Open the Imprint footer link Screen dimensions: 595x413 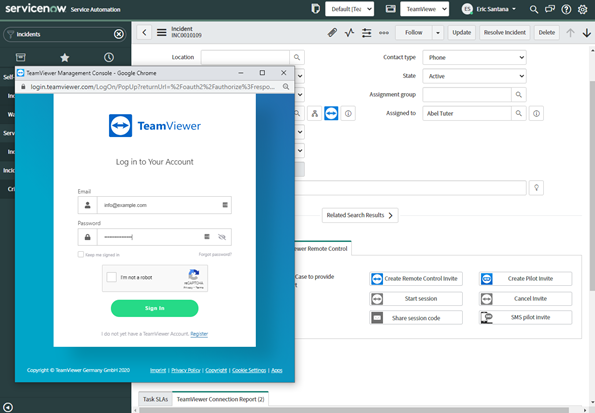click(x=158, y=370)
